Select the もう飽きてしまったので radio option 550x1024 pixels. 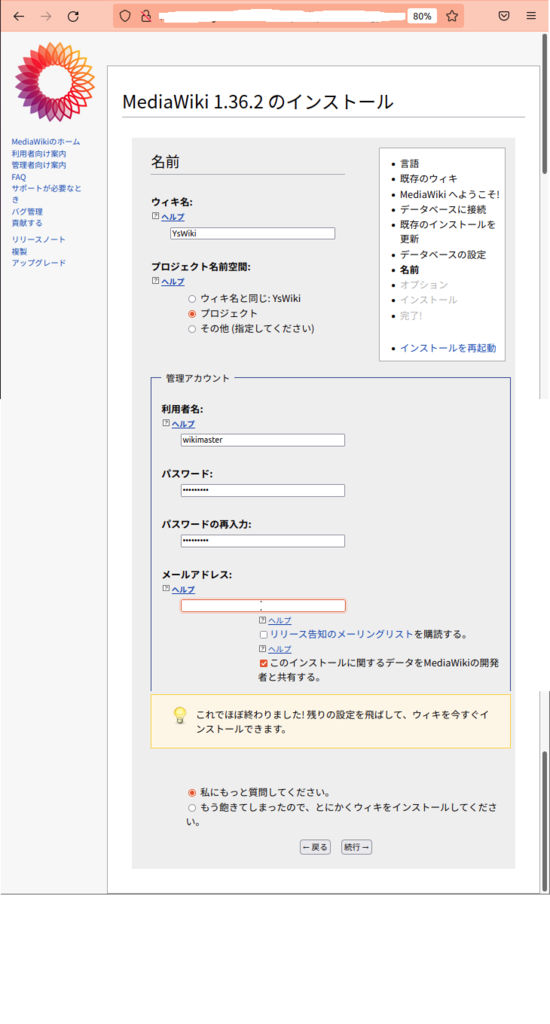(x=192, y=808)
